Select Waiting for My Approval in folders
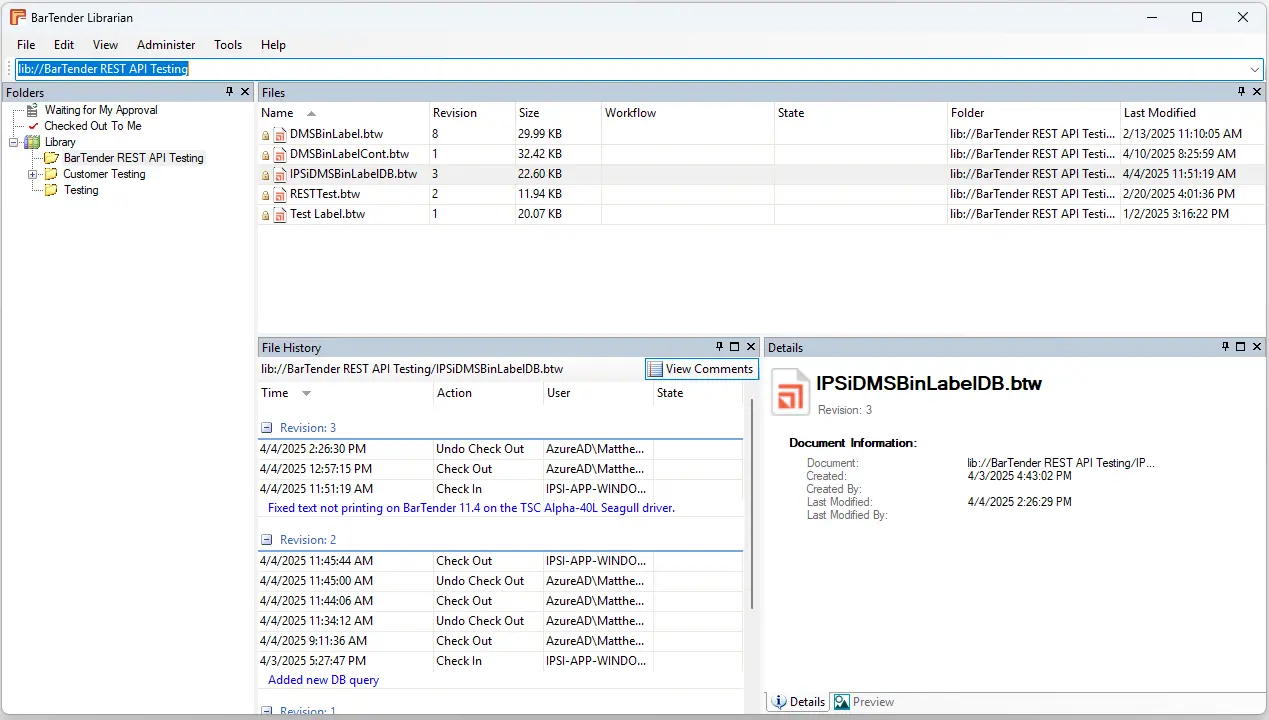Viewport: 1269px width, 720px height. click(101, 110)
